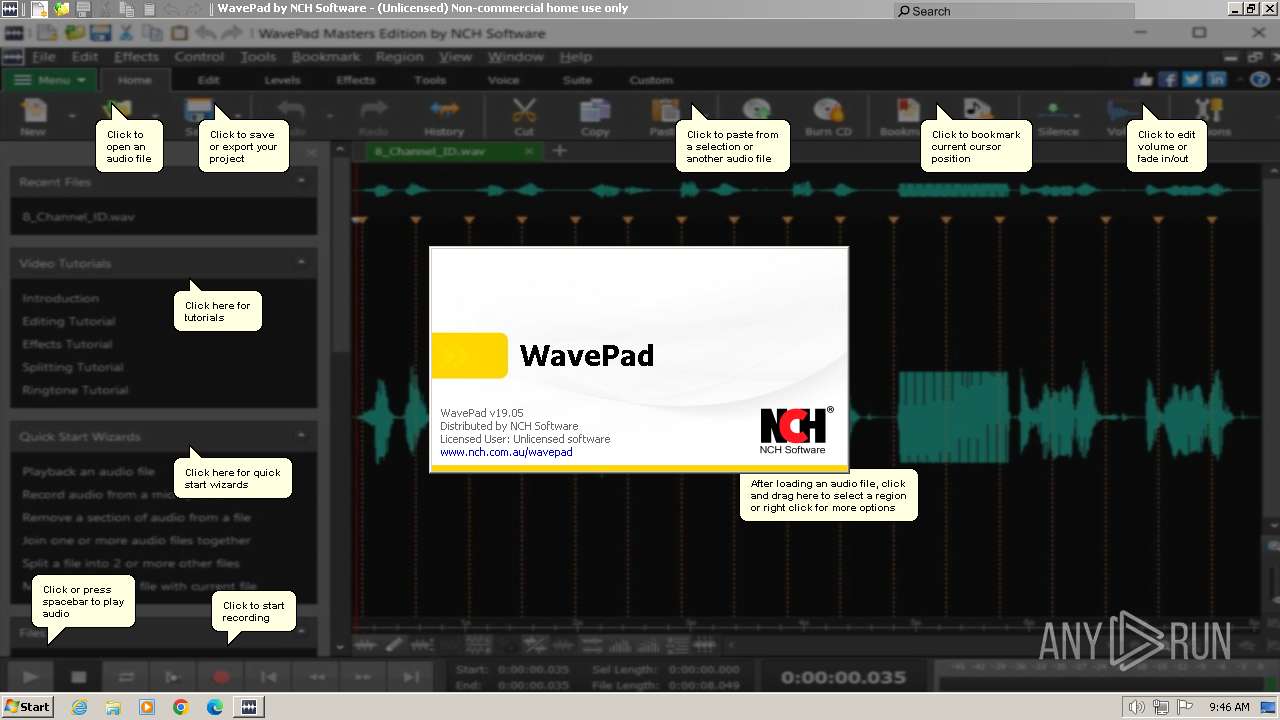Click the Burn CD toolbar icon
This screenshot has height=720, width=1280.
click(828, 115)
